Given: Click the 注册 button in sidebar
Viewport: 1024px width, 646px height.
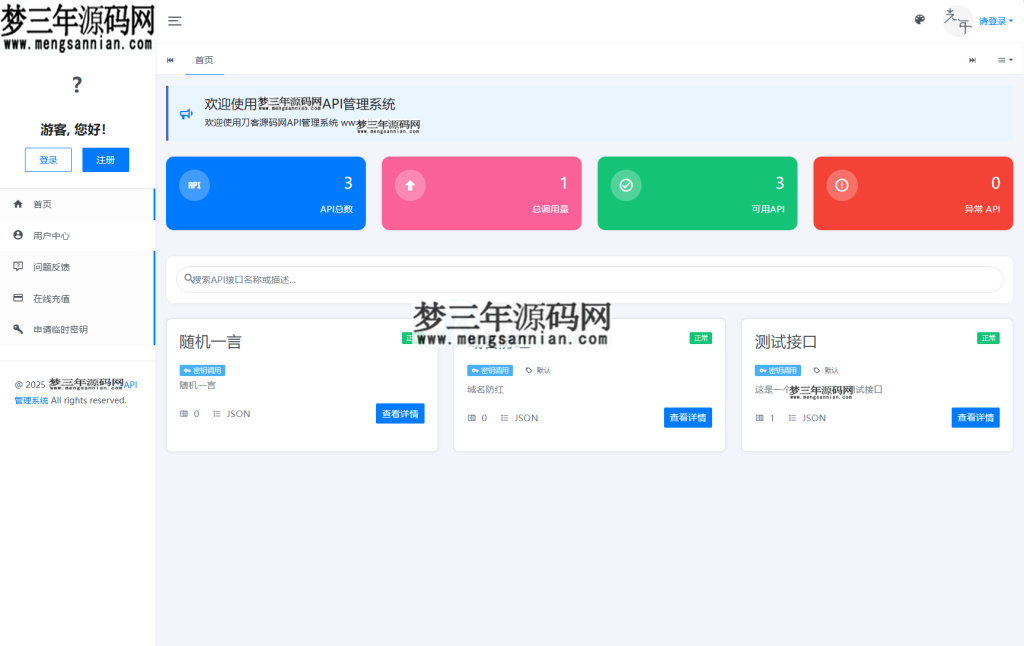Looking at the screenshot, I should pos(106,160).
